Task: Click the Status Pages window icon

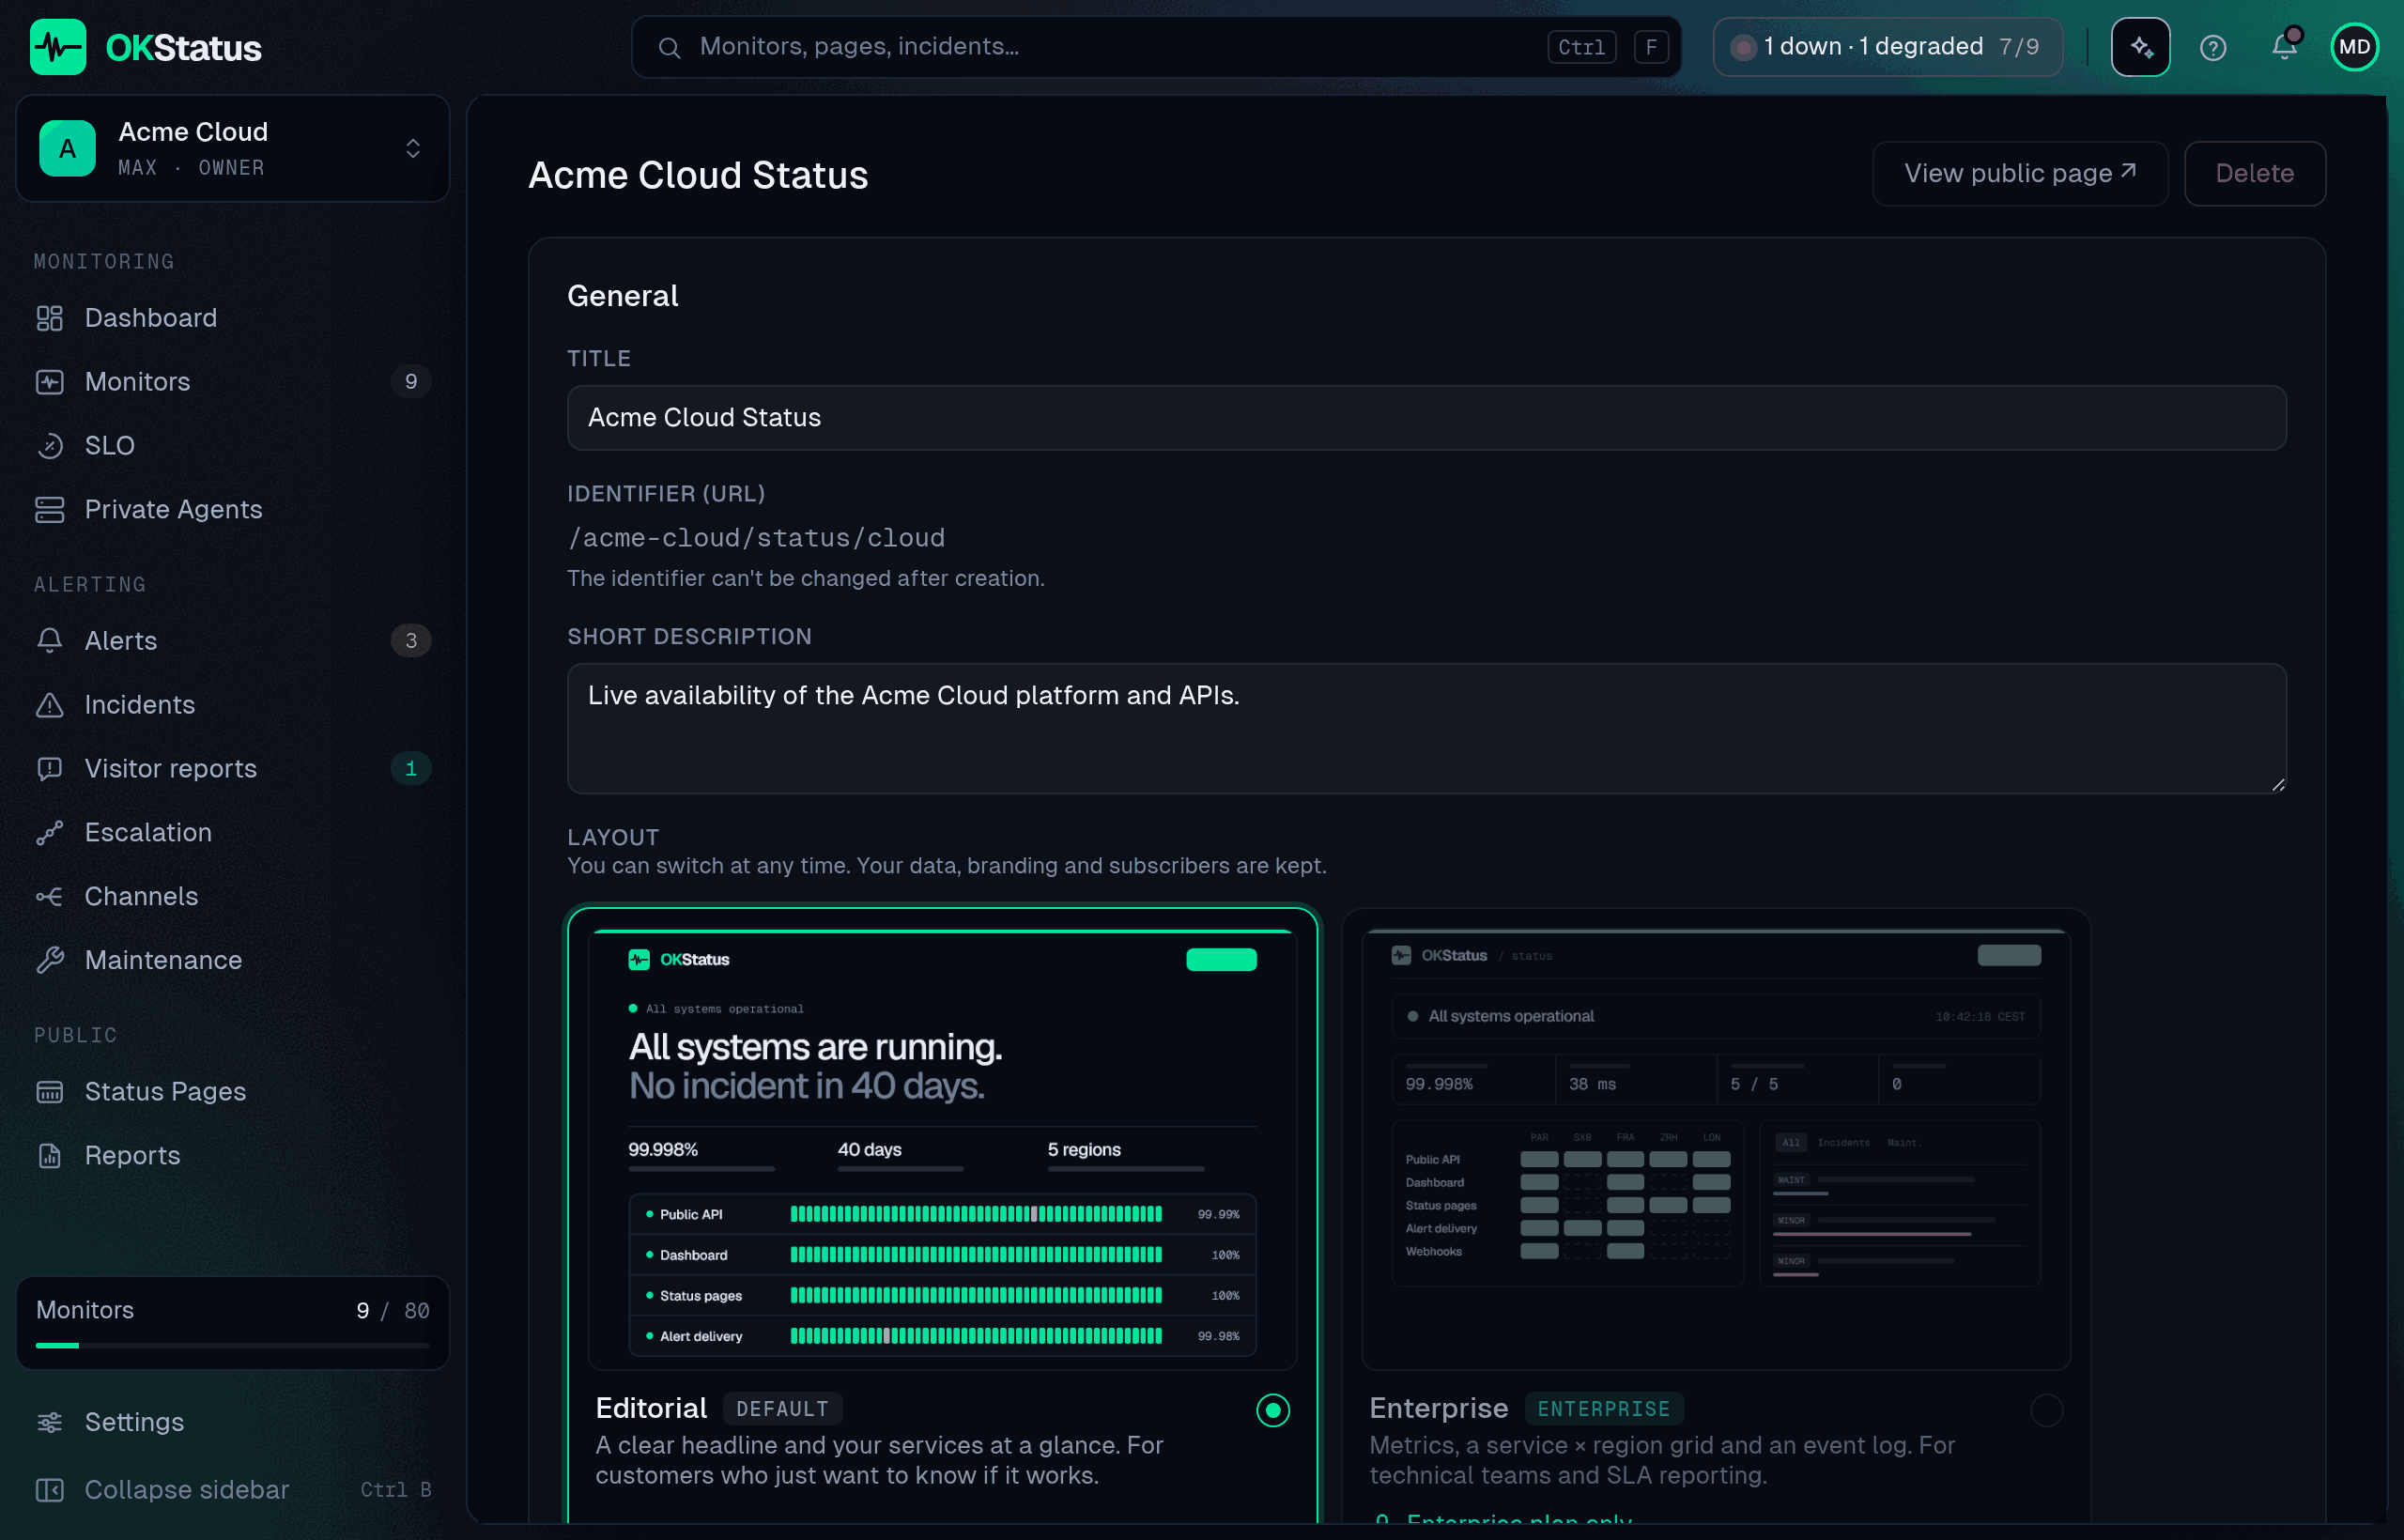Action: pyautogui.click(x=49, y=1092)
